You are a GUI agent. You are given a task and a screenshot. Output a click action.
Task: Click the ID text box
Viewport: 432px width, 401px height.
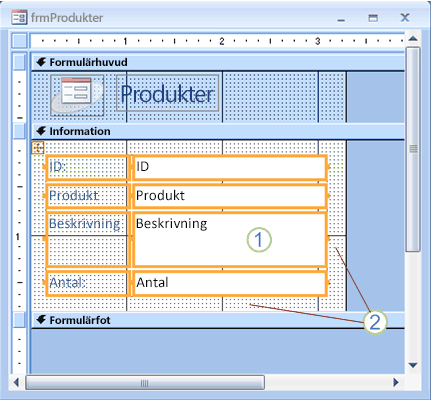pyautogui.click(x=229, y=167)
